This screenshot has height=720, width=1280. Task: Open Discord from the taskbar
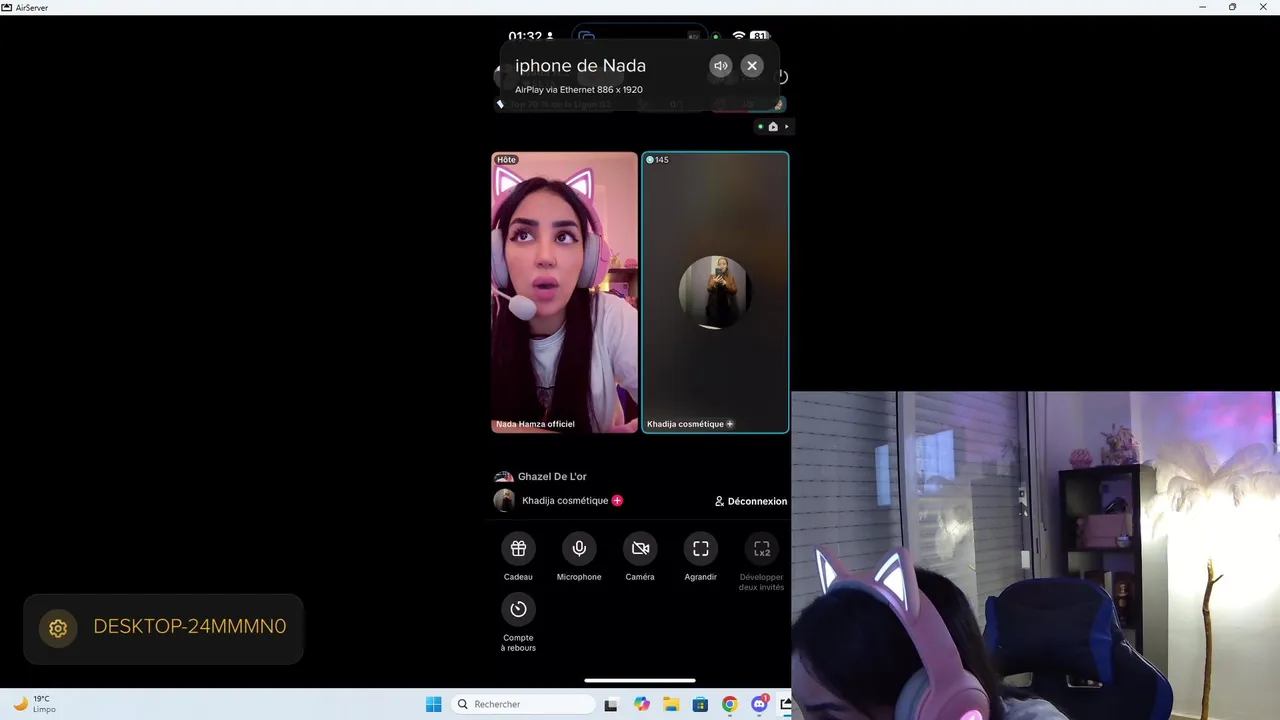pos(759,704)
